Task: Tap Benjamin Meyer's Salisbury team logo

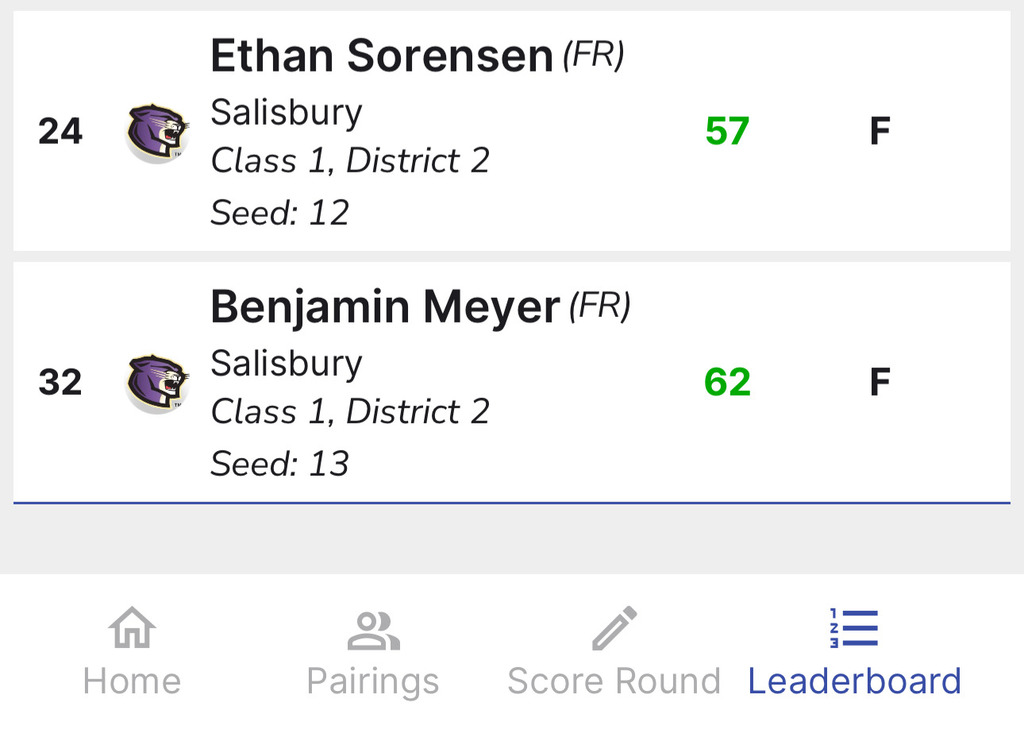Action: [x=157, y=383]
